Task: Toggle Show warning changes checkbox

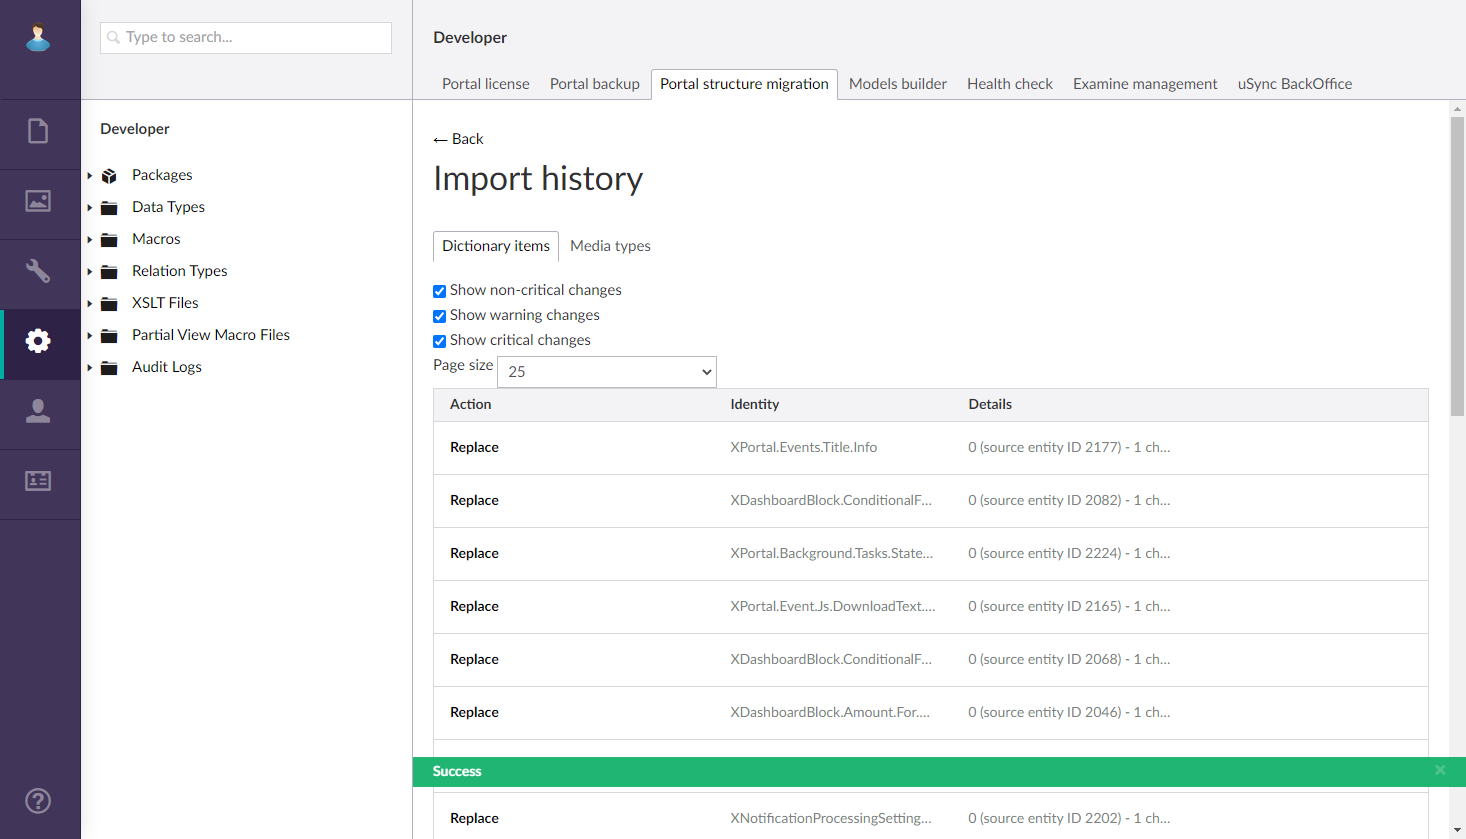Action: [x=439, y=316]
